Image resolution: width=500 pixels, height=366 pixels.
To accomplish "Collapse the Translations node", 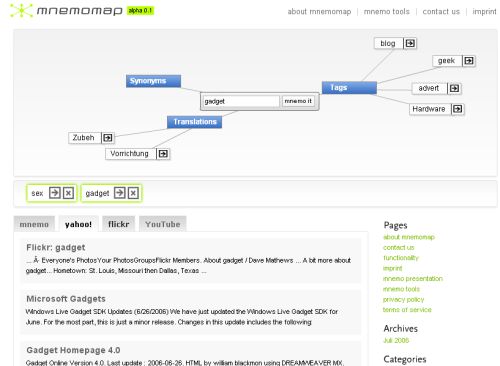I will point(194,122).
